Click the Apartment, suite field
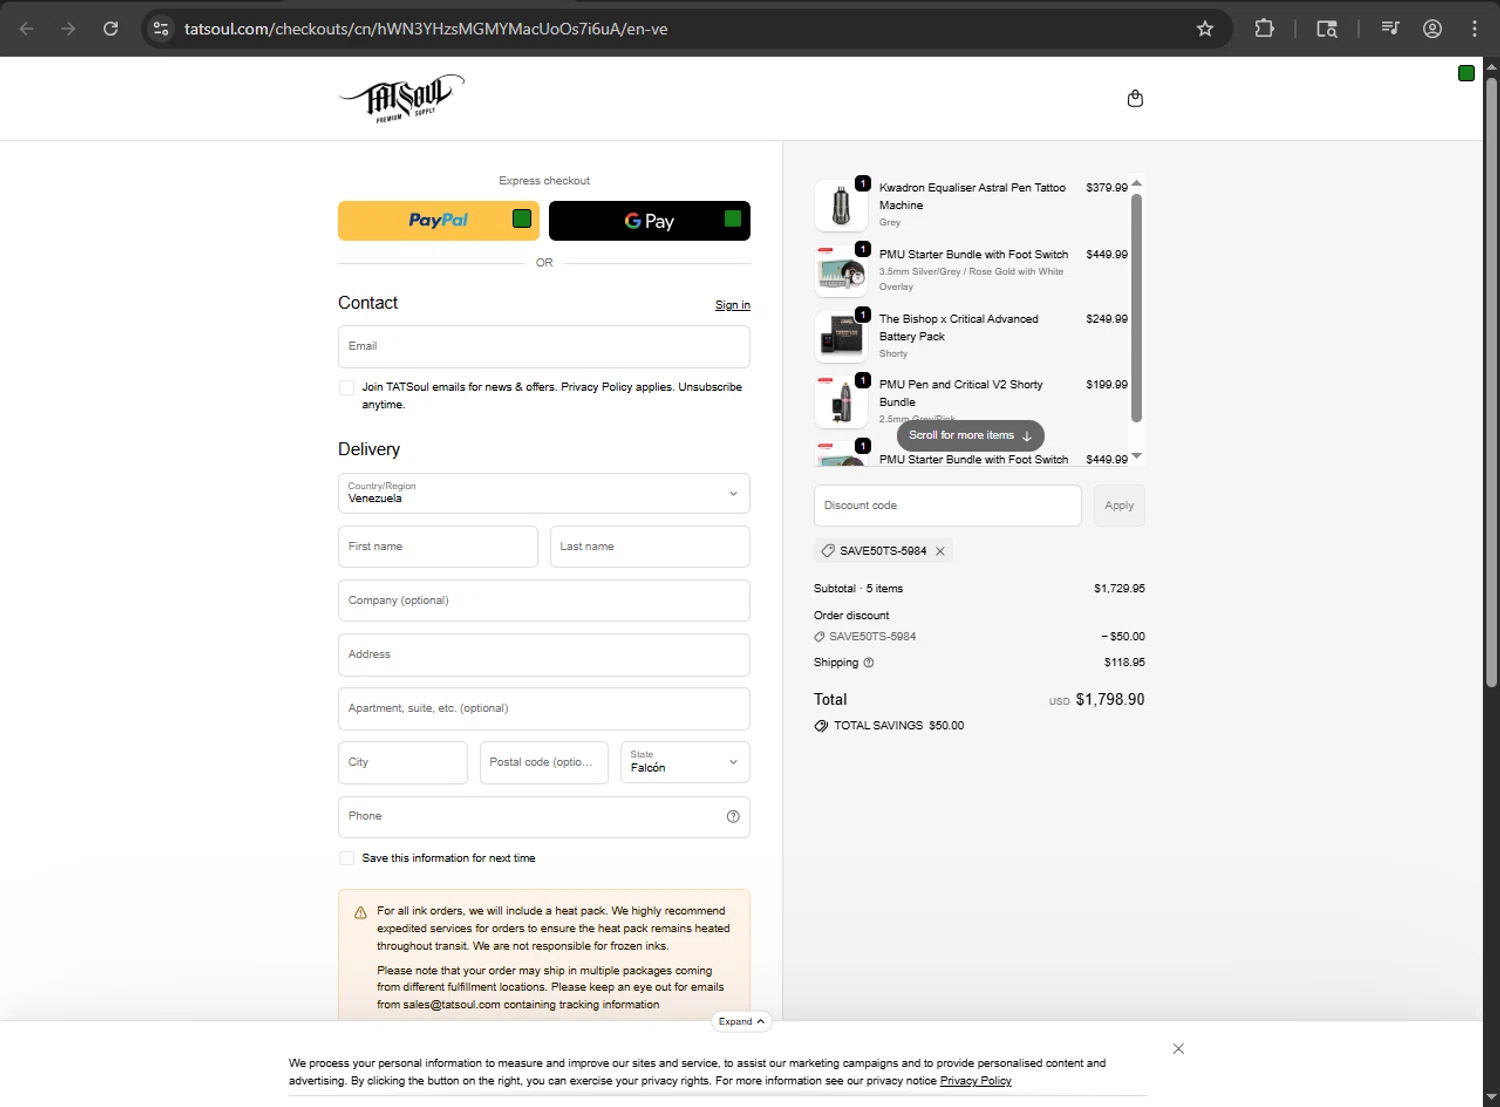Image resolution: width=1500 pixels, height=1107 pixels. click(x=544, y=709)
